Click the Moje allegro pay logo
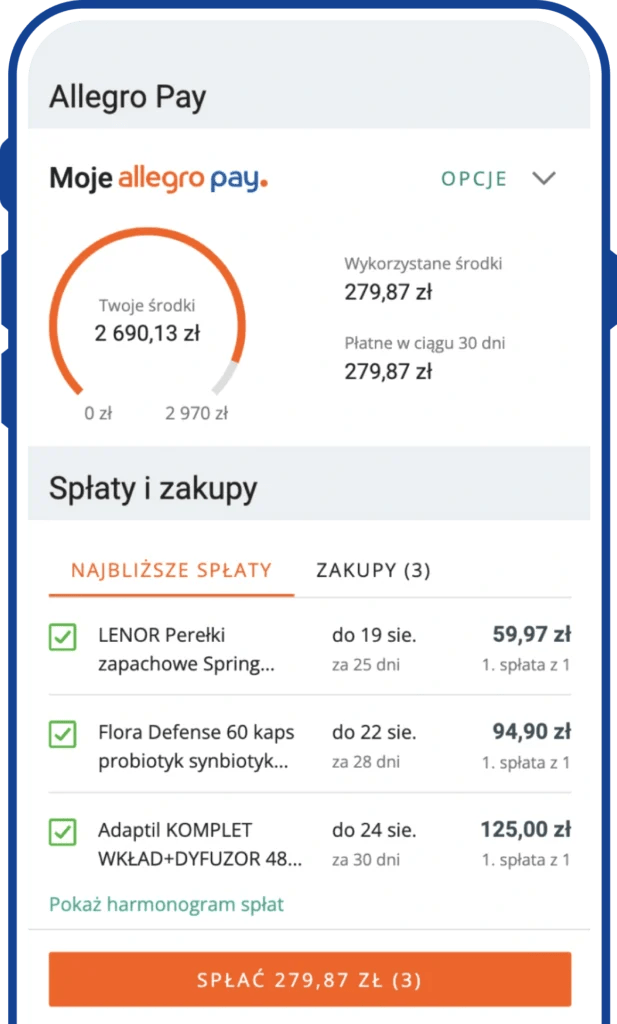This screenshot has height=1024, width=617. click(x=158, y=179)
